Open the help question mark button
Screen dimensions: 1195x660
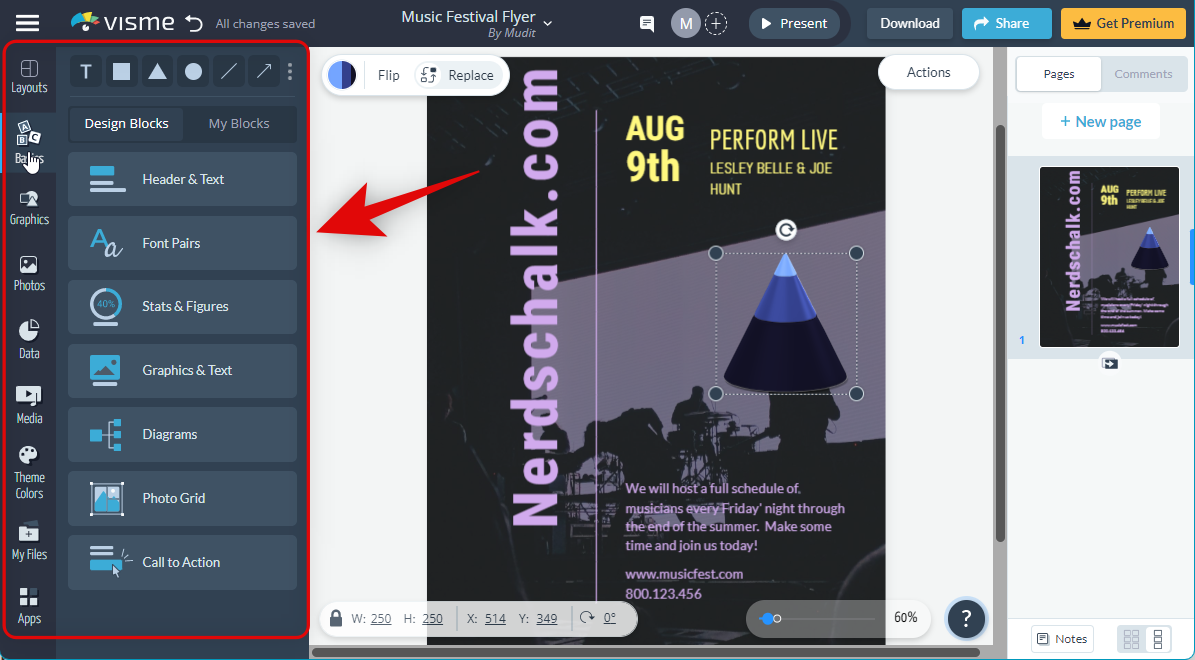(966, 618)
